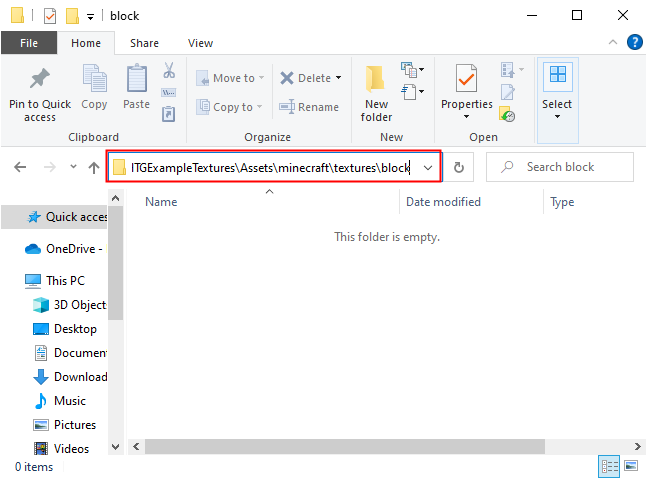Open the address bar history dropdown
The image size is (647, 479).
428,168
